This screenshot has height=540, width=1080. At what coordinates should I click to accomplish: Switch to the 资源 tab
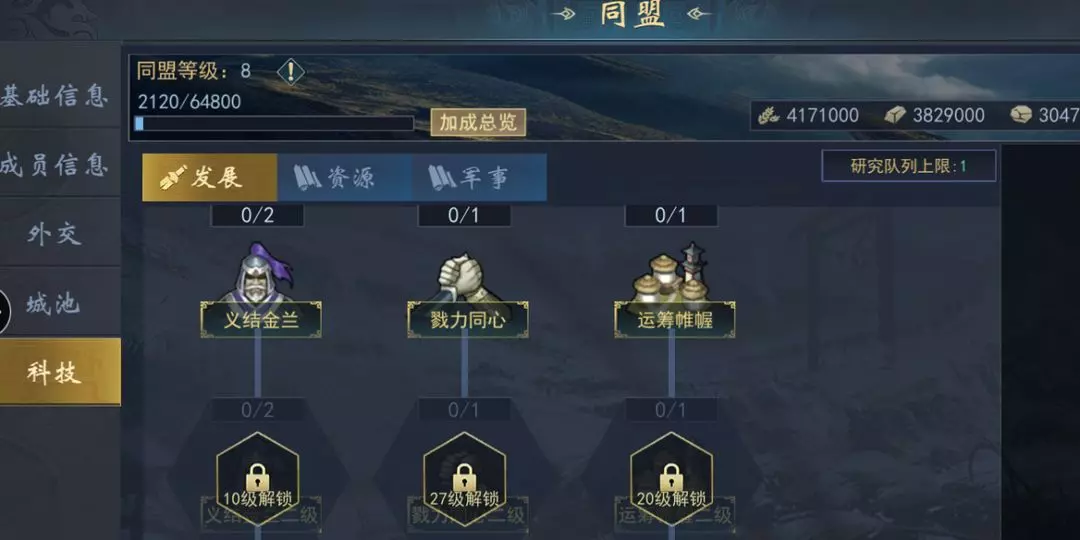(344, 178)
